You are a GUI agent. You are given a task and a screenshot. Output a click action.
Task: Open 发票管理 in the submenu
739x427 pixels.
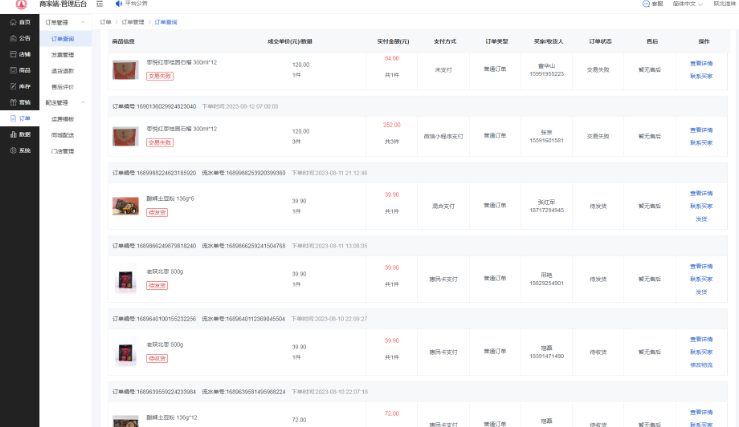(x=63, y=55)
